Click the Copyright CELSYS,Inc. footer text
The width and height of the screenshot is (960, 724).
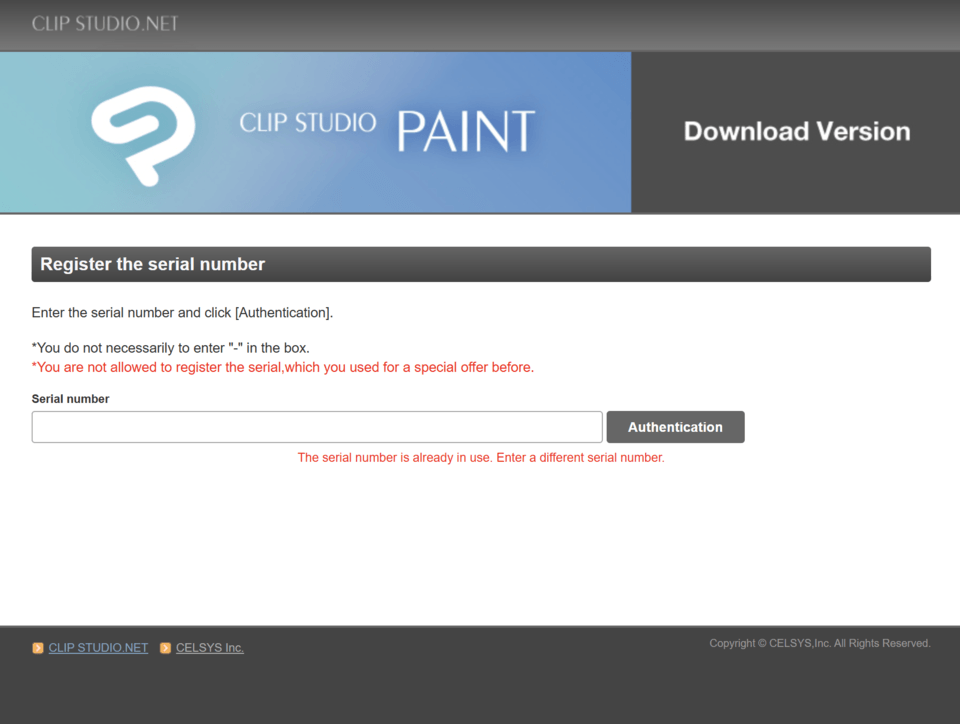click(x=820, y=643)
